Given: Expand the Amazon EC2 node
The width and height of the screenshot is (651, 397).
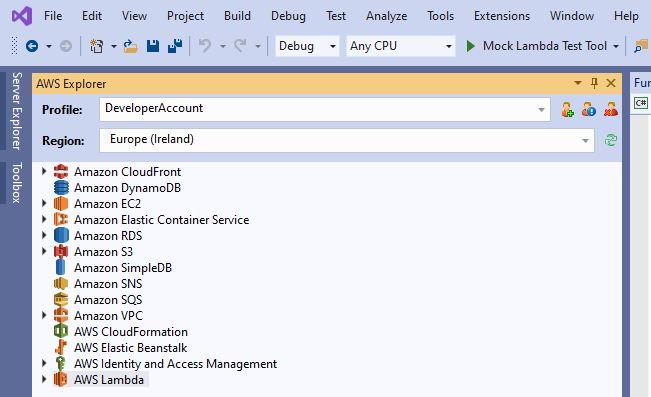Looking at the screenshot, I should click(x=44, y=203).
